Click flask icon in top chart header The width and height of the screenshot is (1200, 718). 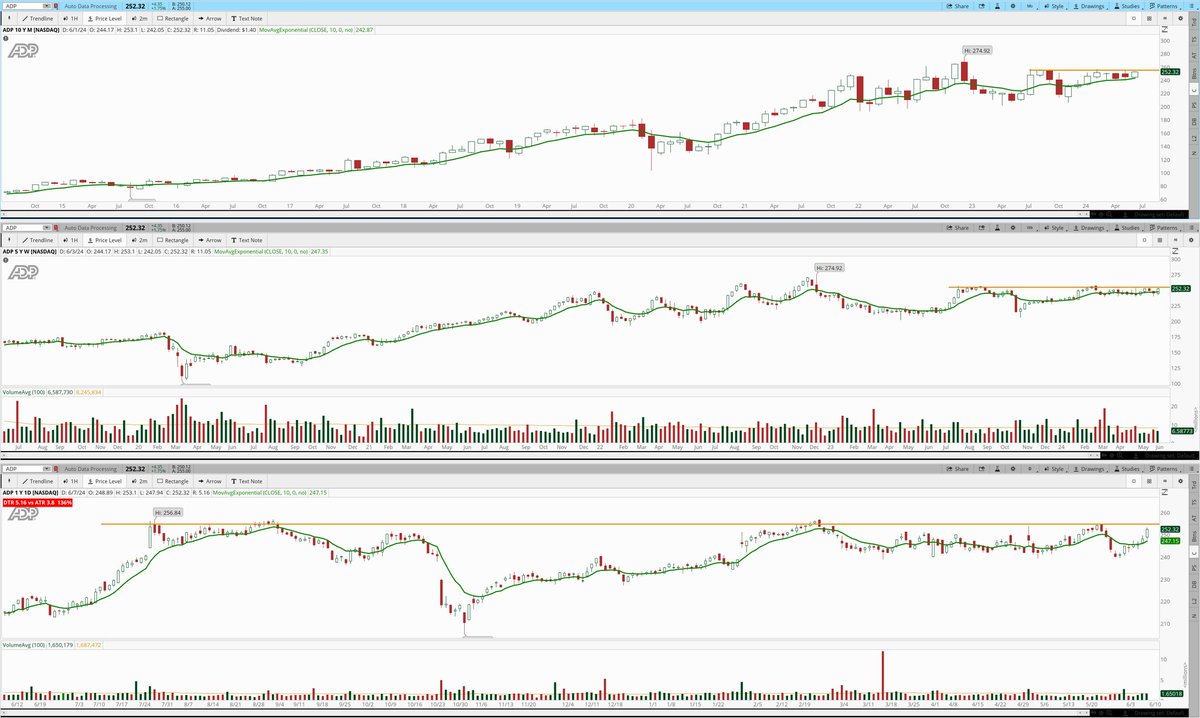point(997,6)
